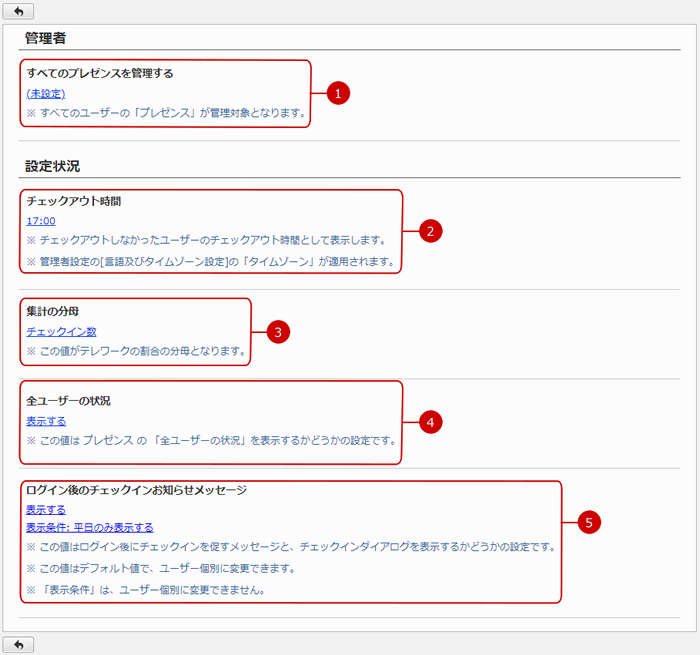The width and height of the screenshot is (700, 655).
Task: Click the 集計の分母 label
Action: (53, 311)
